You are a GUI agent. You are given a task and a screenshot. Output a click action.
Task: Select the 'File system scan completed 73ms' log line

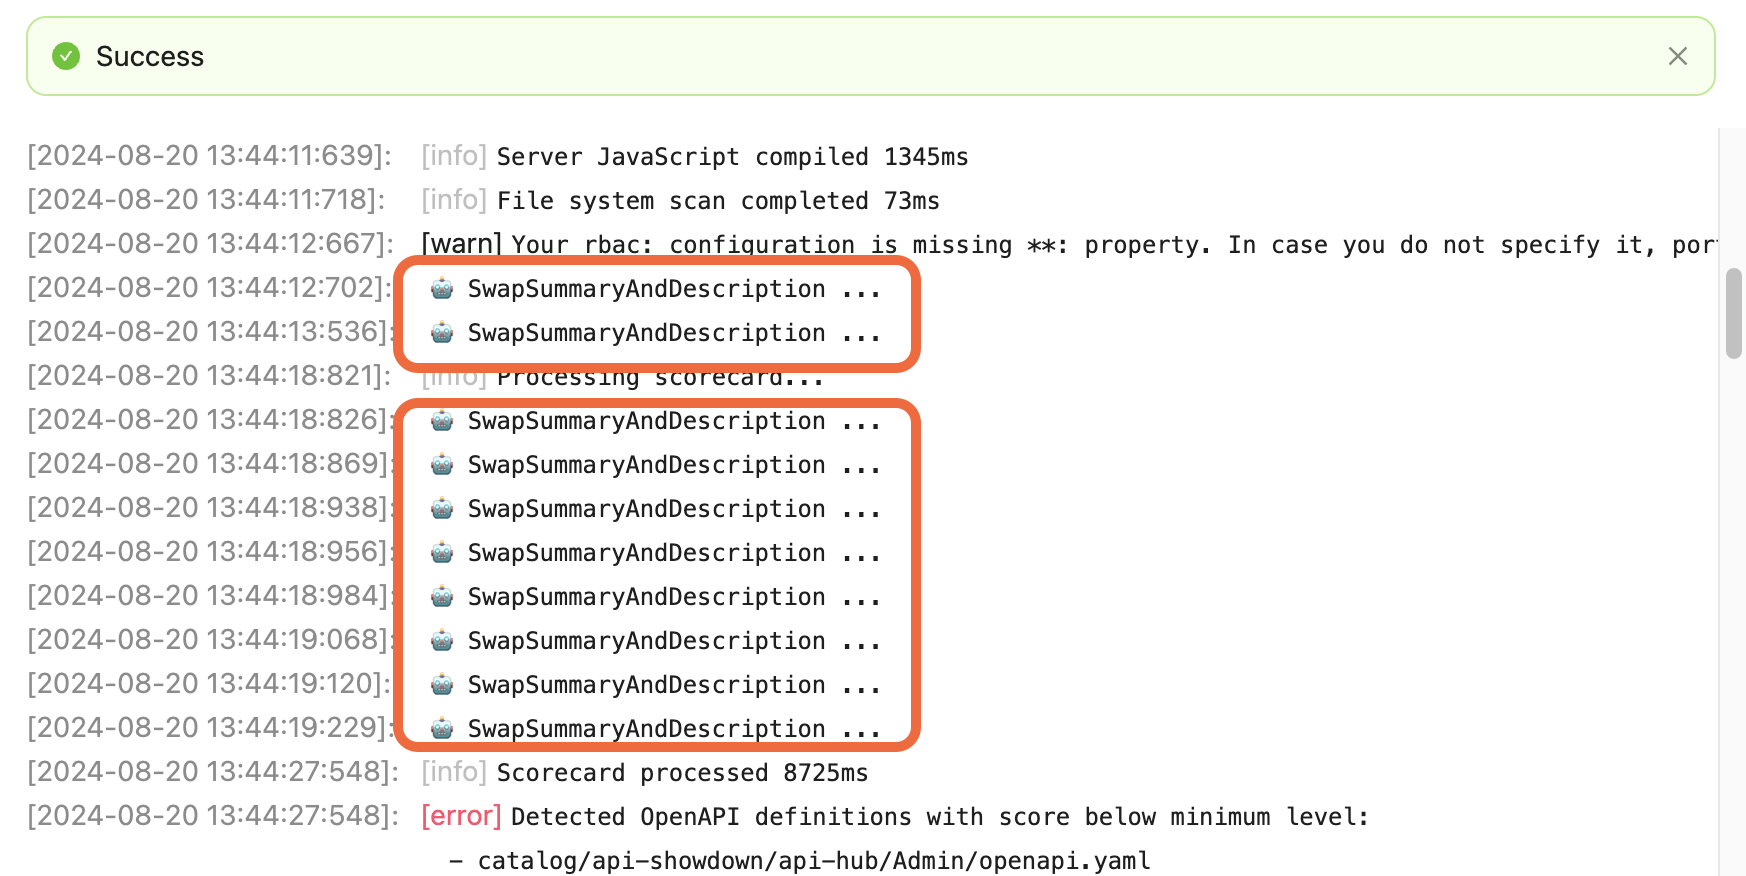718,201
